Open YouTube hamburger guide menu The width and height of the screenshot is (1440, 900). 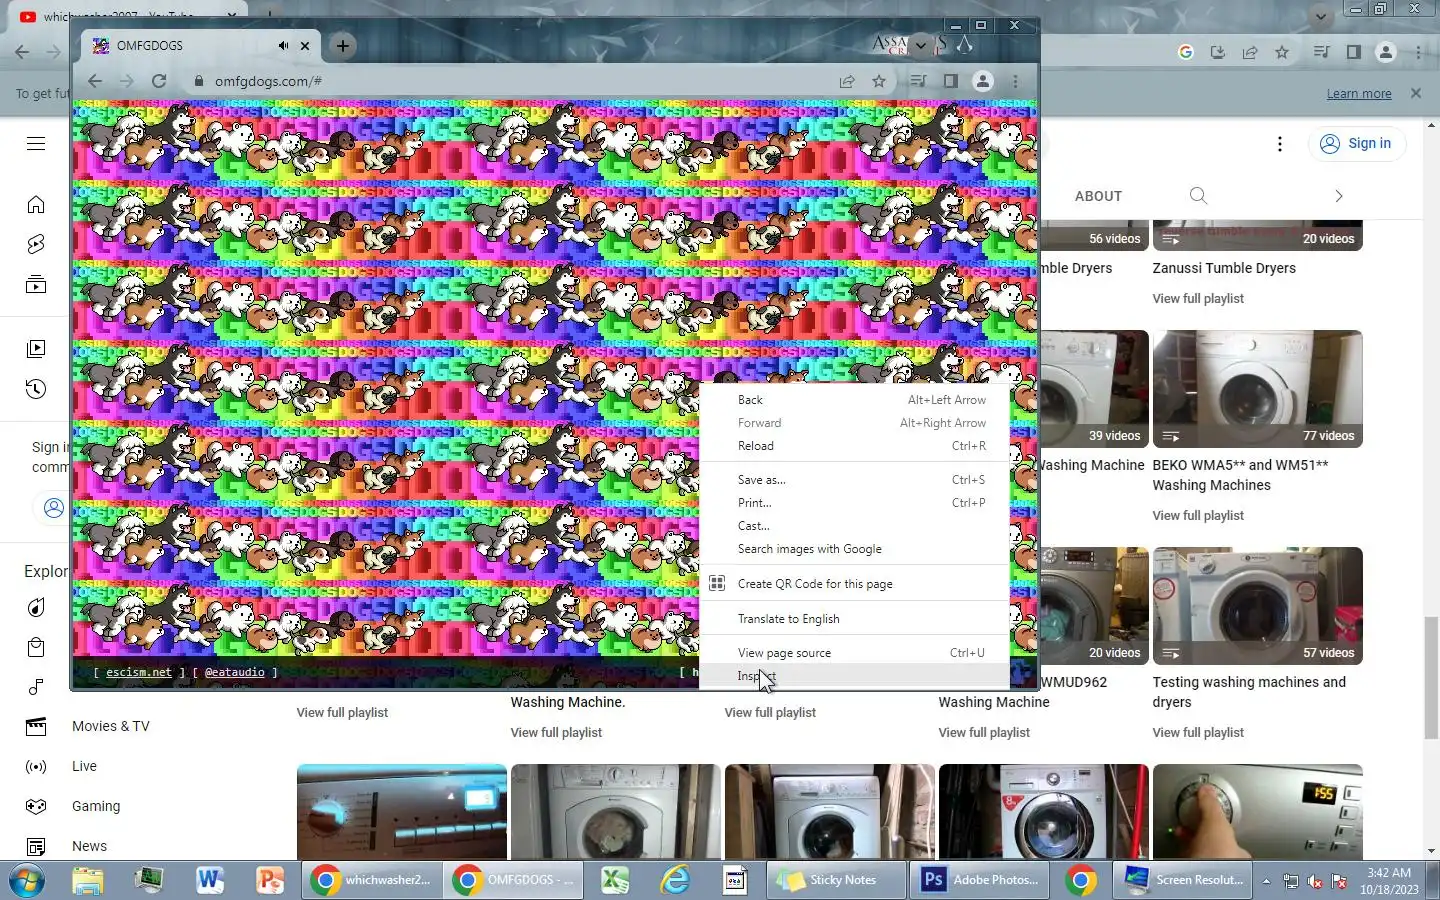click(36, 144)
